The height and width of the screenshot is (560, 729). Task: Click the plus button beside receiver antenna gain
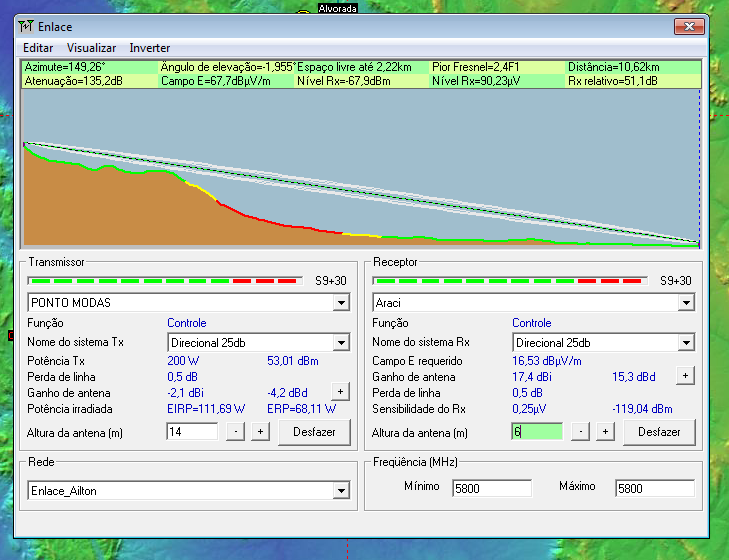685,376
